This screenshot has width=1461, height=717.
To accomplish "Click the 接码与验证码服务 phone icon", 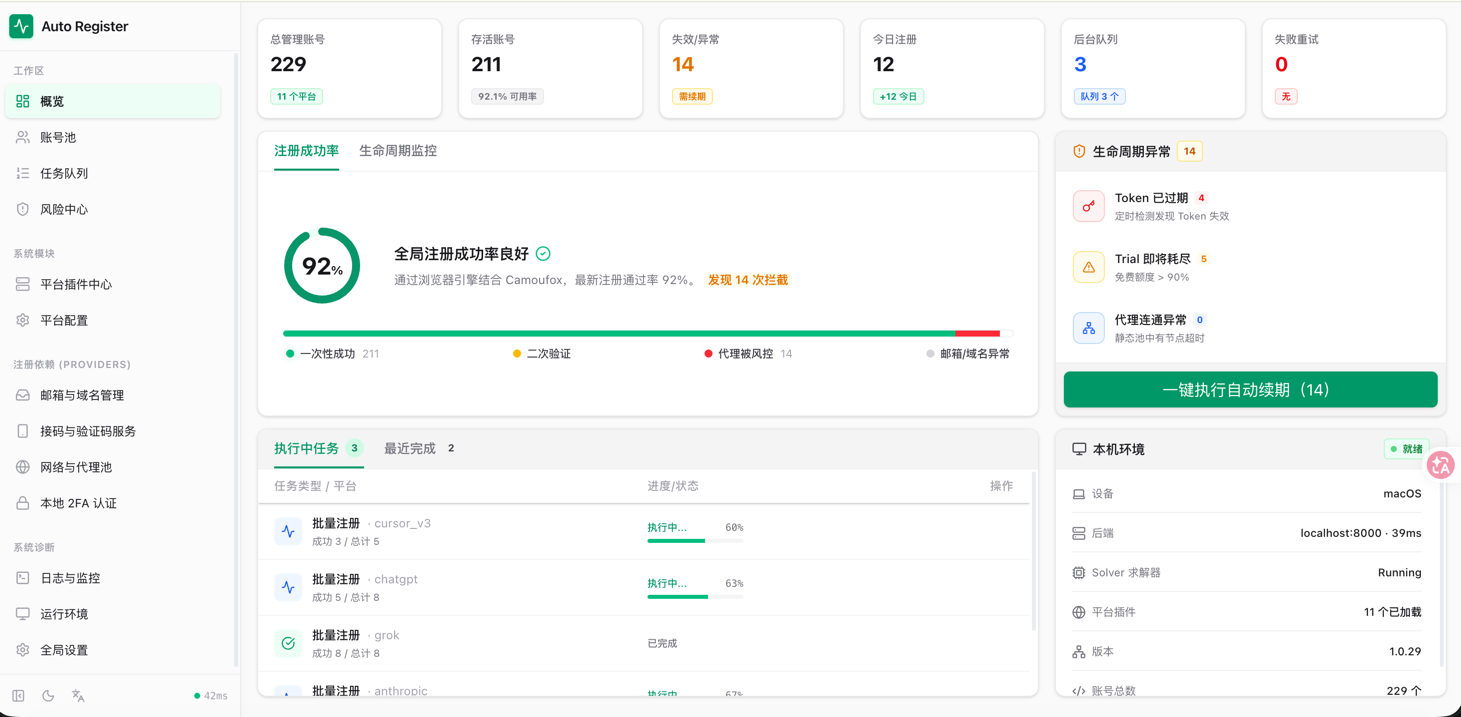I will [23, 431].
